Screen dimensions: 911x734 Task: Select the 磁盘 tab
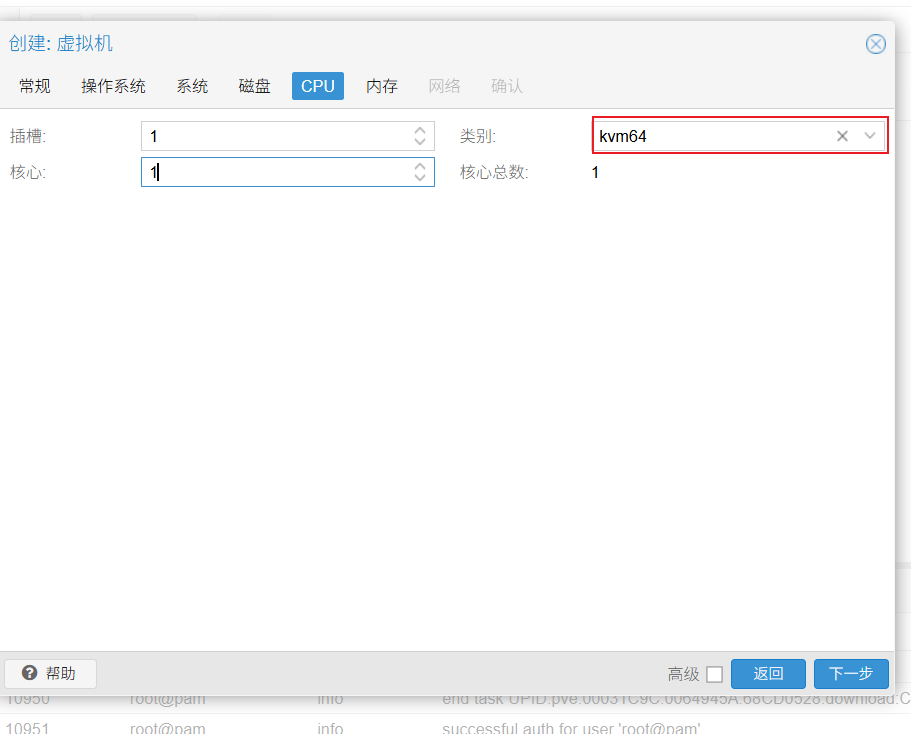254,86
